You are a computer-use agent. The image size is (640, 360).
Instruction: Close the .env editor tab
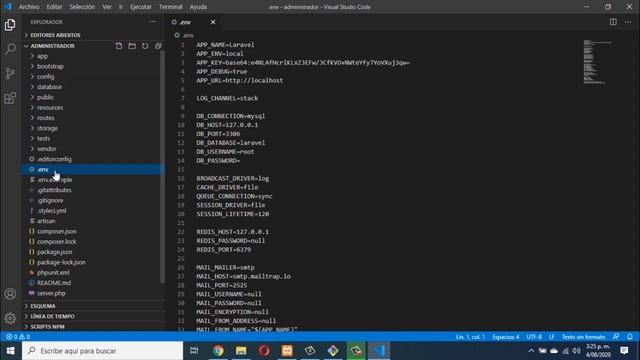(213, 22)
